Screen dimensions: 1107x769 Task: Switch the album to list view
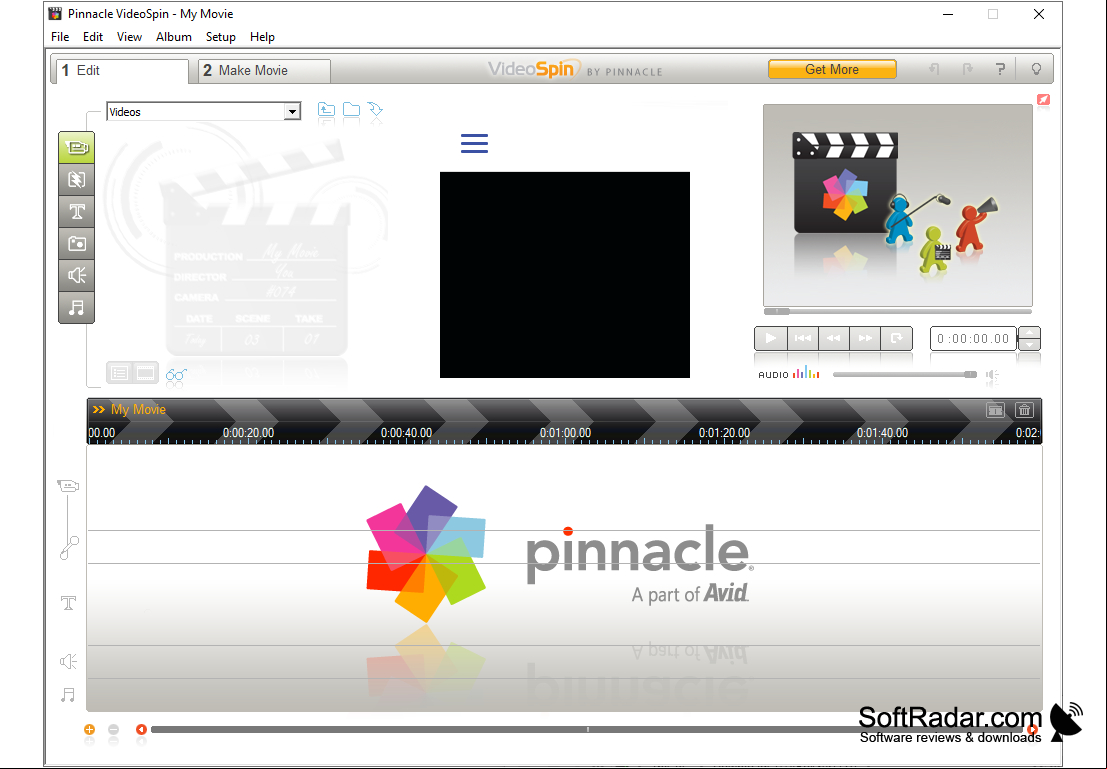(x=119, y=373)
